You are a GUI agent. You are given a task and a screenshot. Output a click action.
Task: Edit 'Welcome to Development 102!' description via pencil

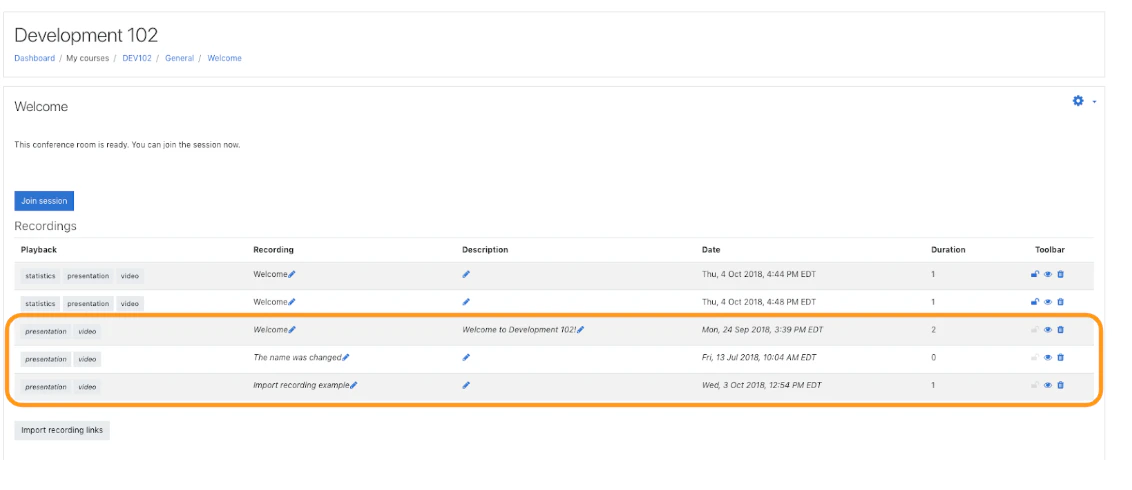pyautogui.click(x=580, y=330)
